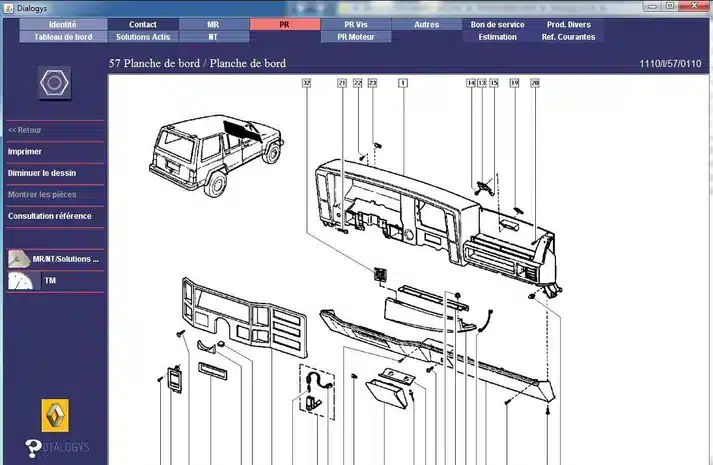Click the Imprimer button

[x=25, y=151]
